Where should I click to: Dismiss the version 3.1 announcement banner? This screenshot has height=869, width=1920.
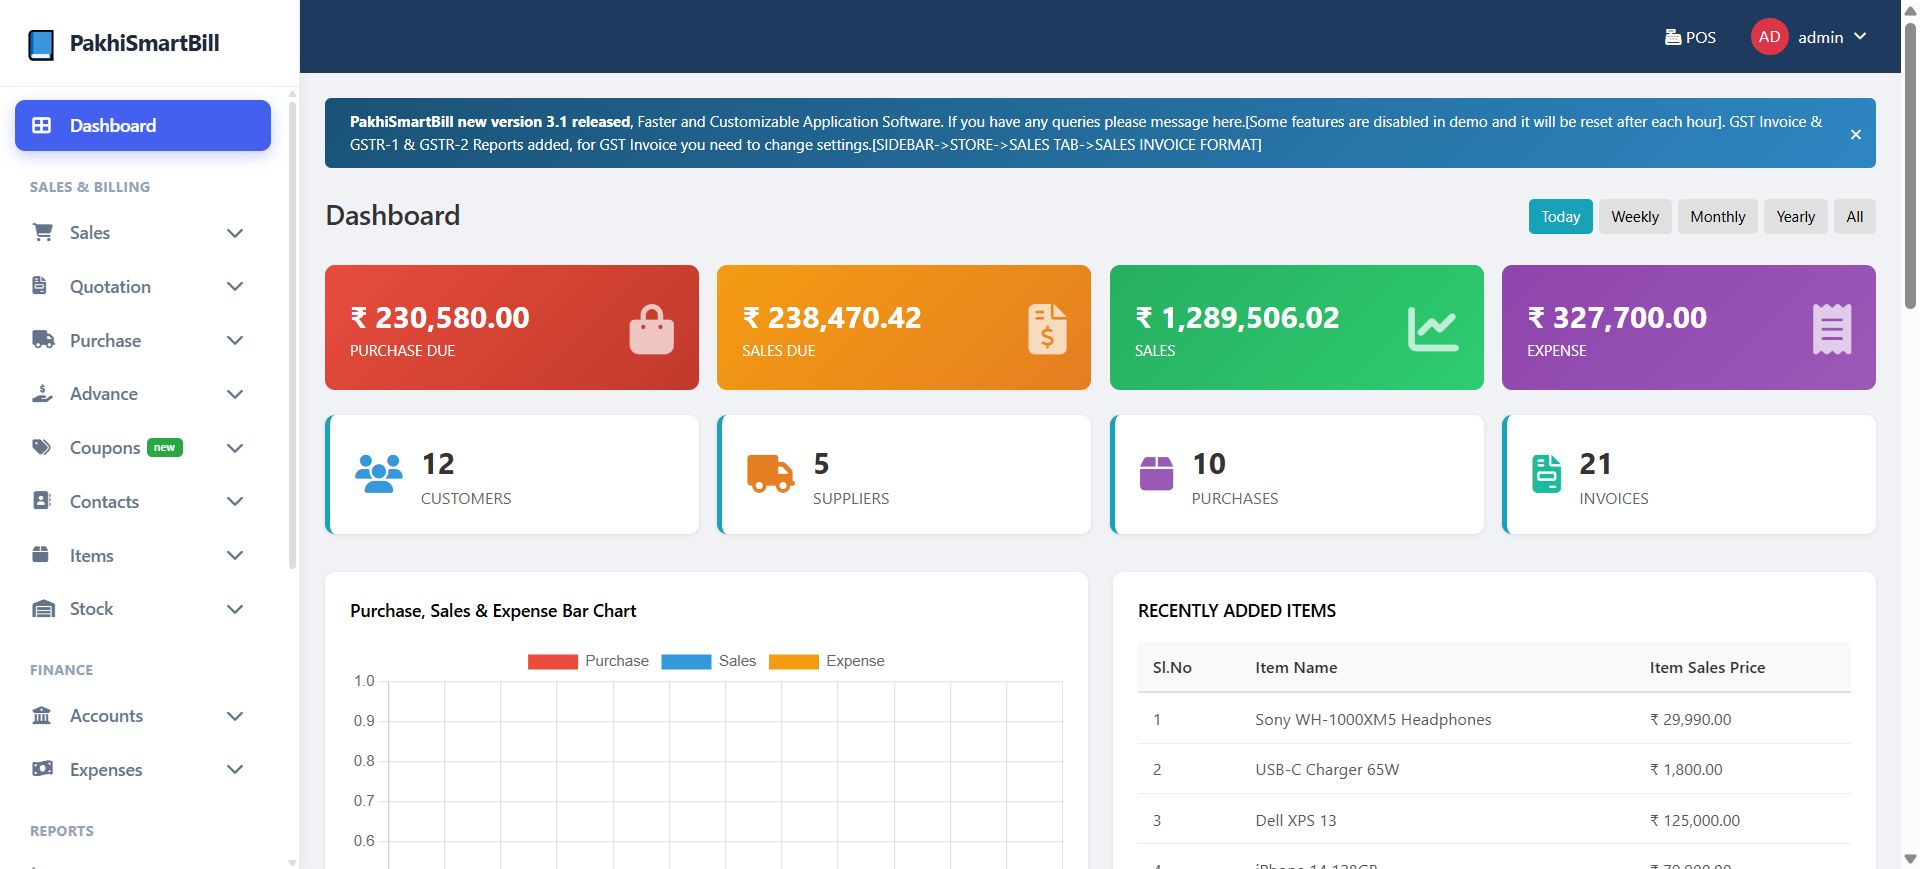click(x=1855, y=134)
